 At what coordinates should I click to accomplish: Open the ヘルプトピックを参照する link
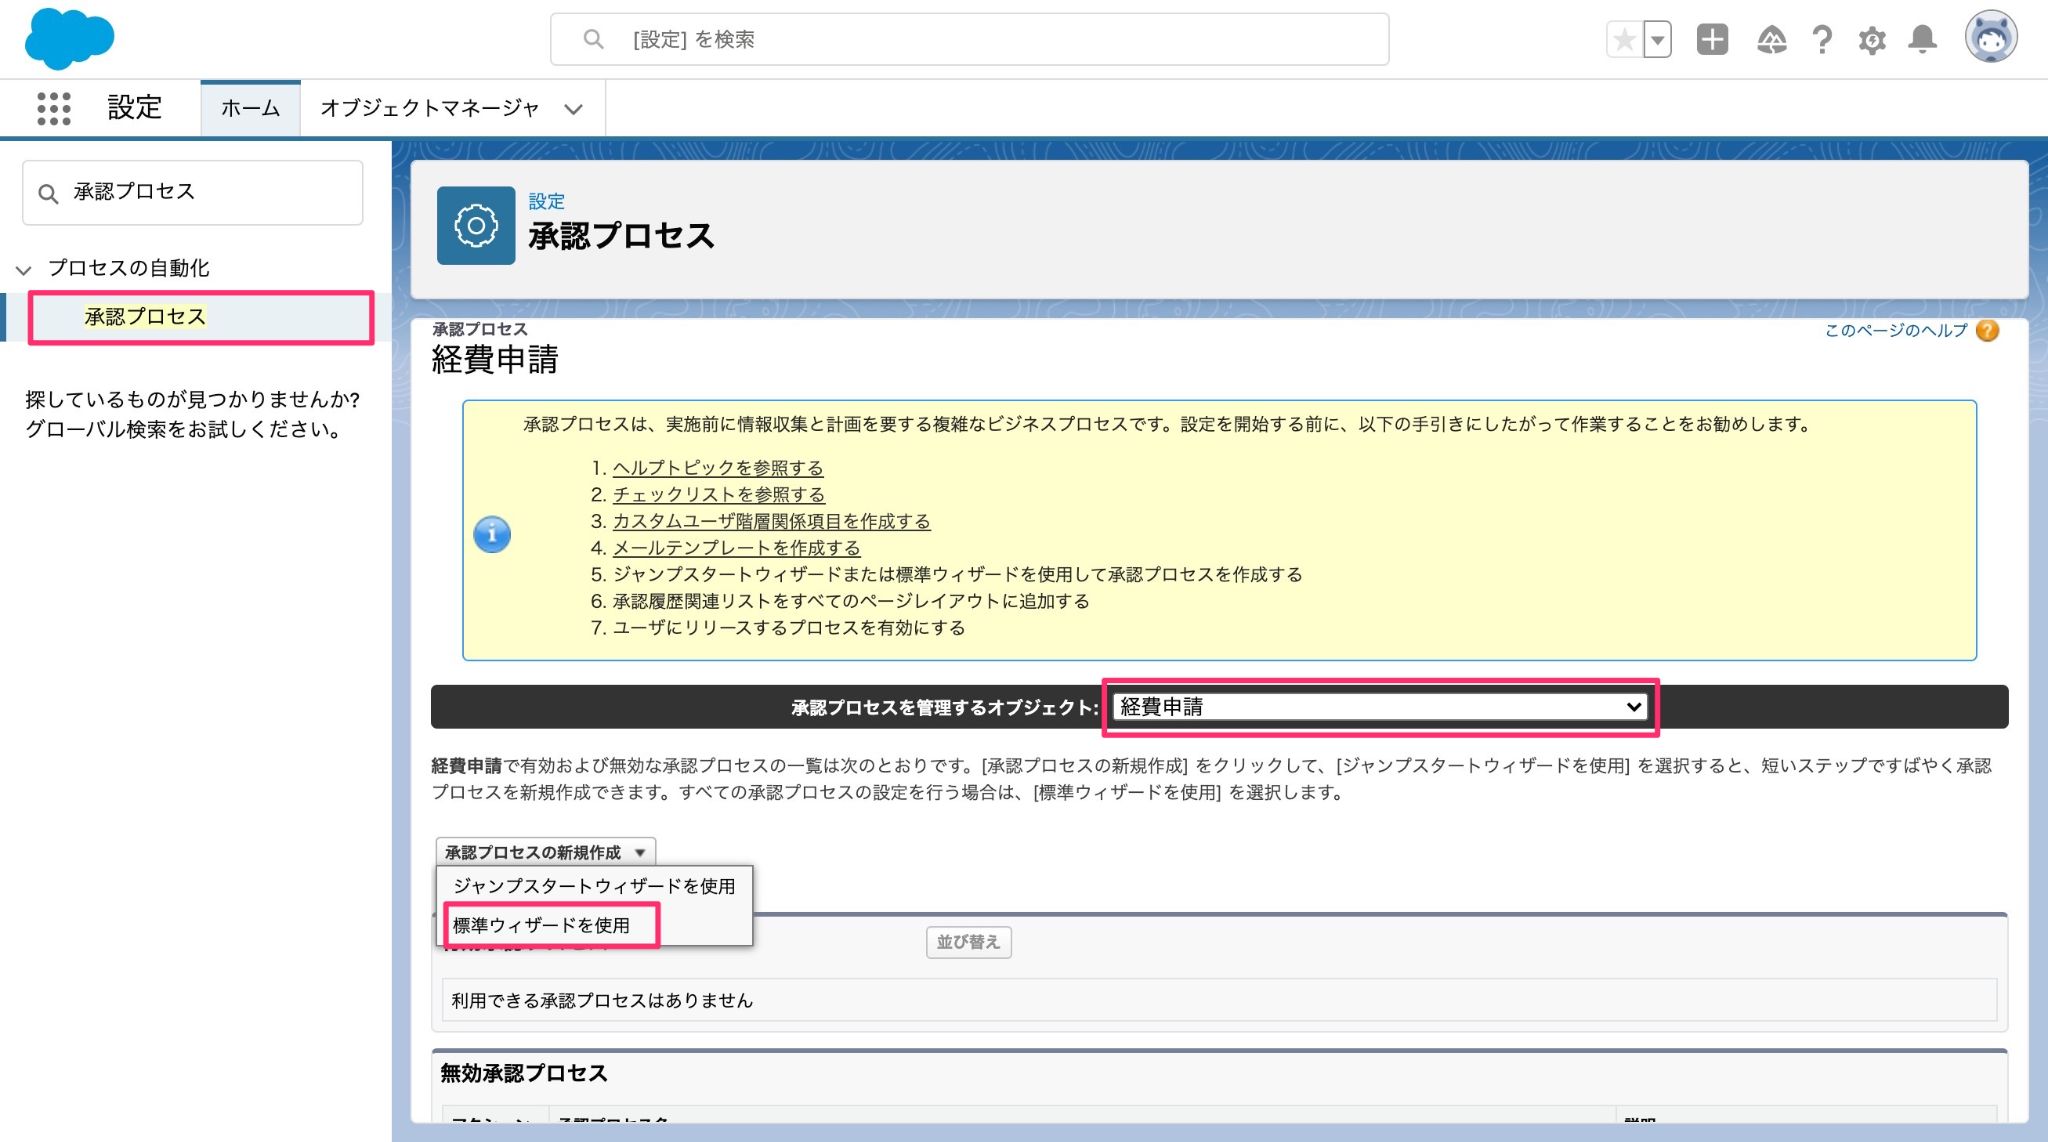tap(718, 468)
